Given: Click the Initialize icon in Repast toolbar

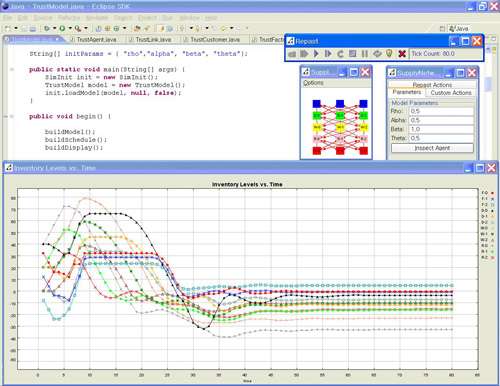Looking at the screenshot, I should (340, 54).
